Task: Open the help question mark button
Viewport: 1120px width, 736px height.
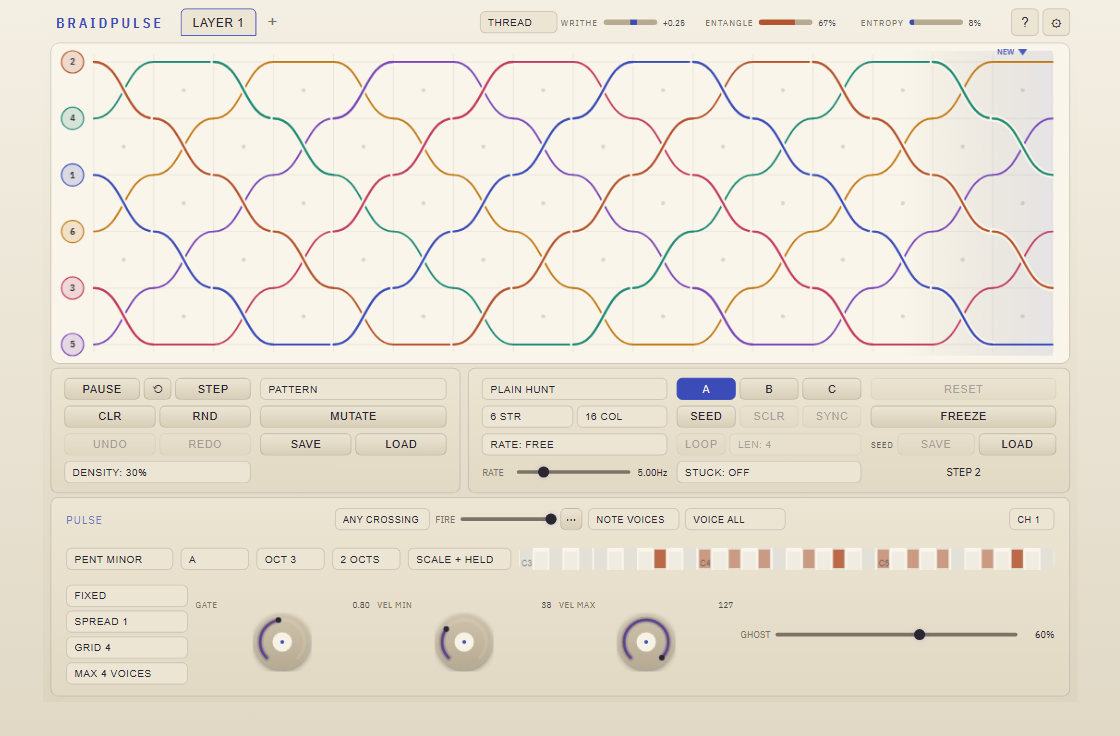Action: pyautogui.click(x=1024, y=22)
